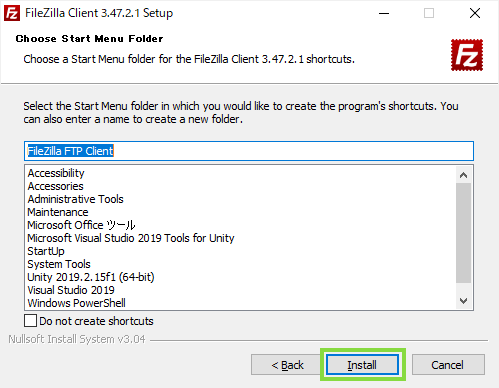The height and width of the screenshot is (388, 499).
Task: Cancel the setup wizard
Action: pos(448,365)
